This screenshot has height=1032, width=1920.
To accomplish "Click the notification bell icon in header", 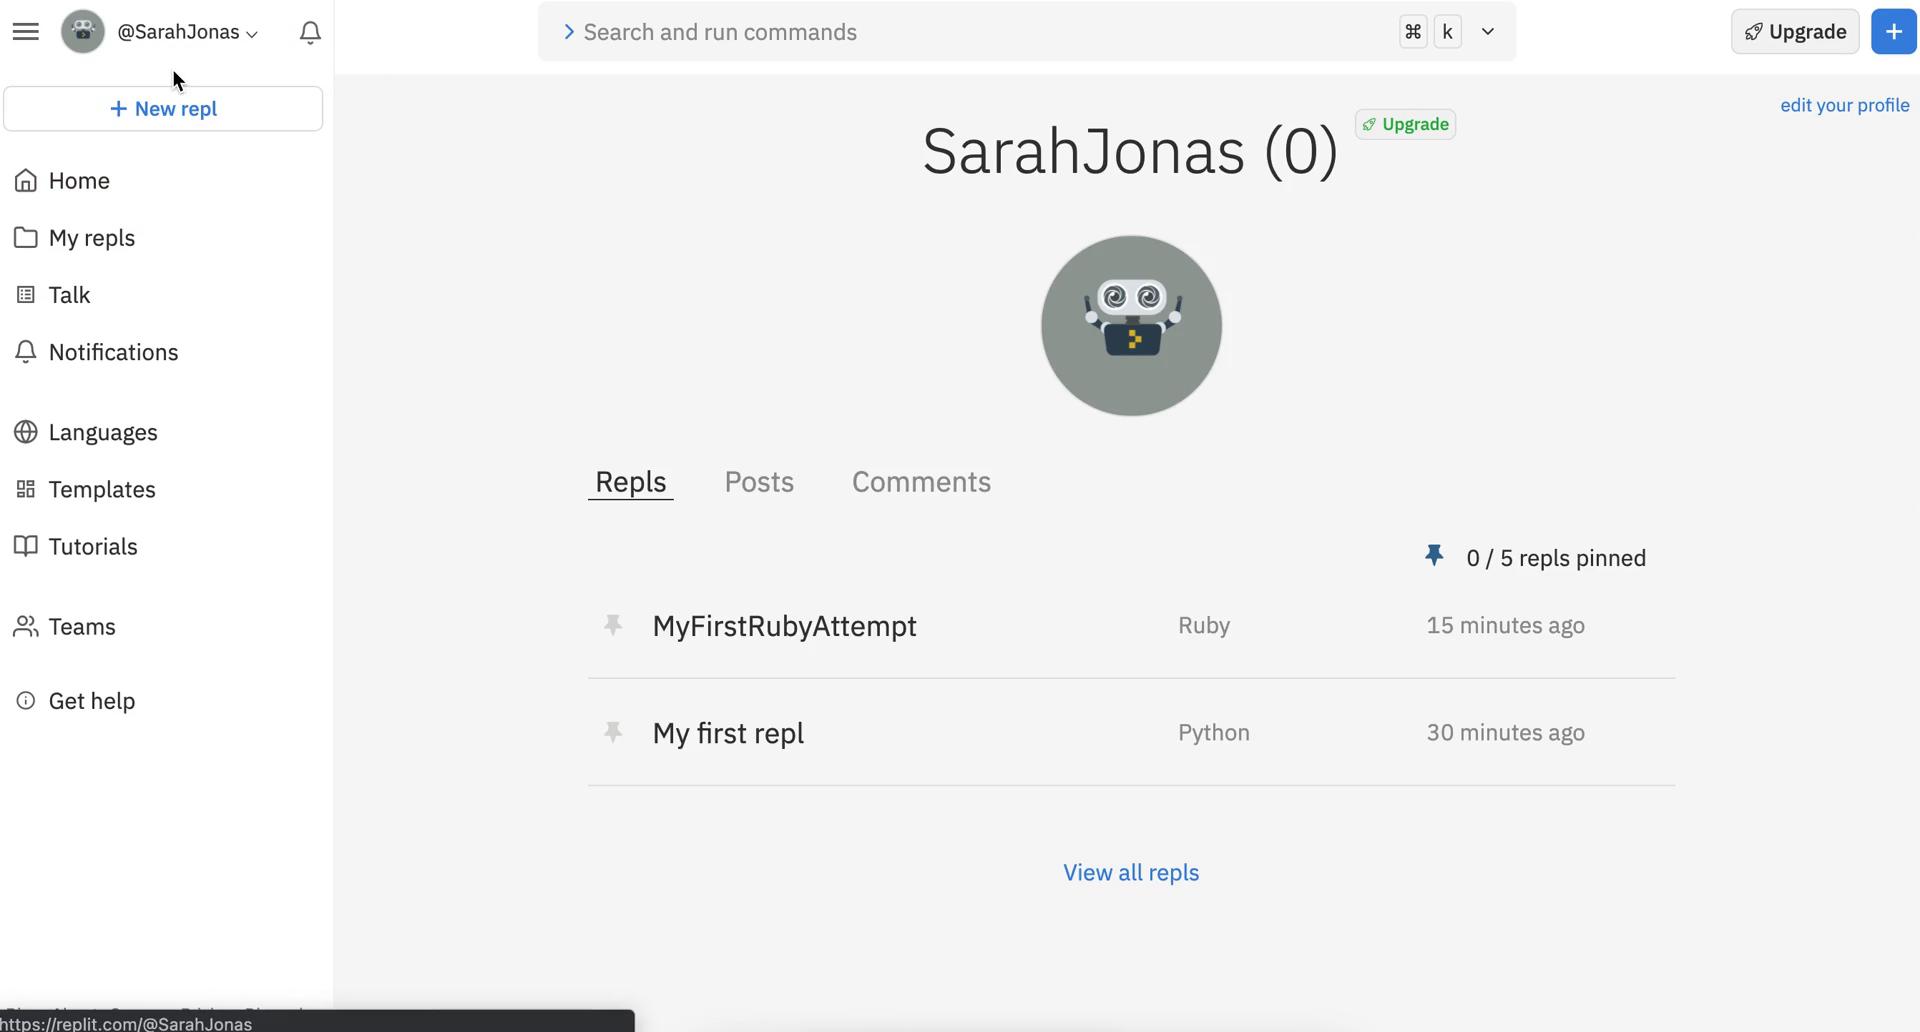I will point(310,33).
